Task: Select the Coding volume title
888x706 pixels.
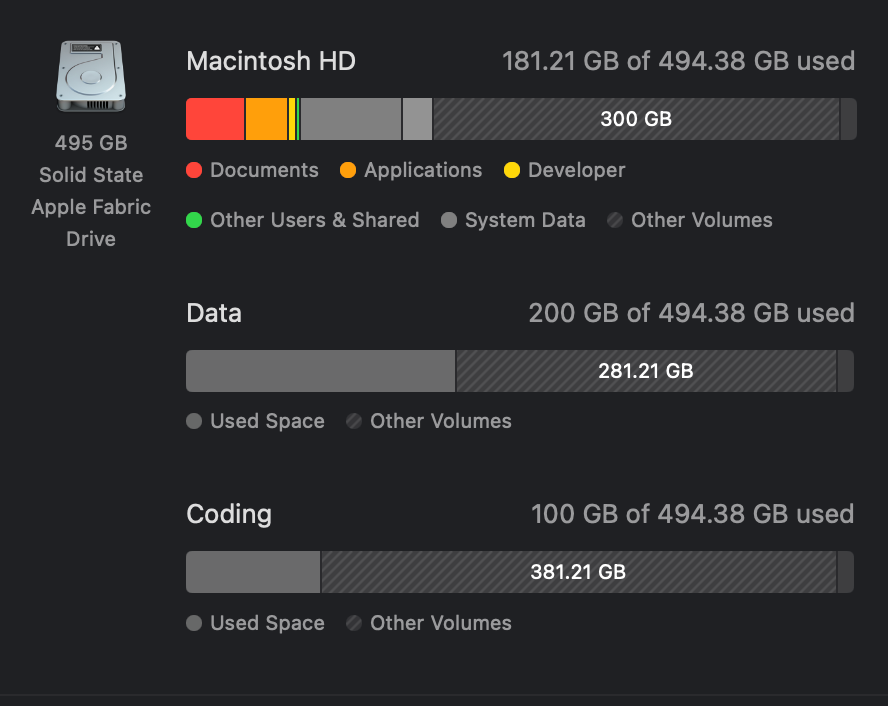Action: click(229, 514)
